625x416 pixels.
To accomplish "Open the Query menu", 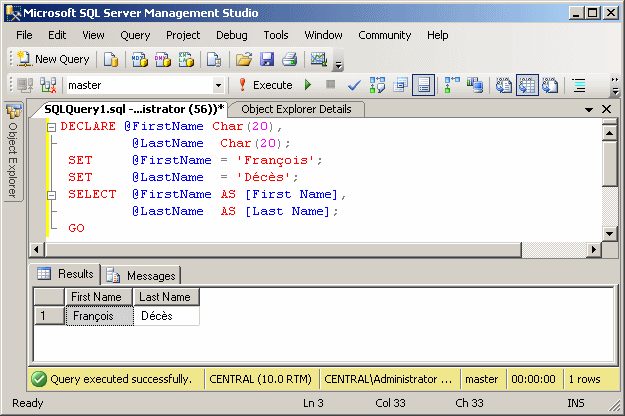I will 135,35.
